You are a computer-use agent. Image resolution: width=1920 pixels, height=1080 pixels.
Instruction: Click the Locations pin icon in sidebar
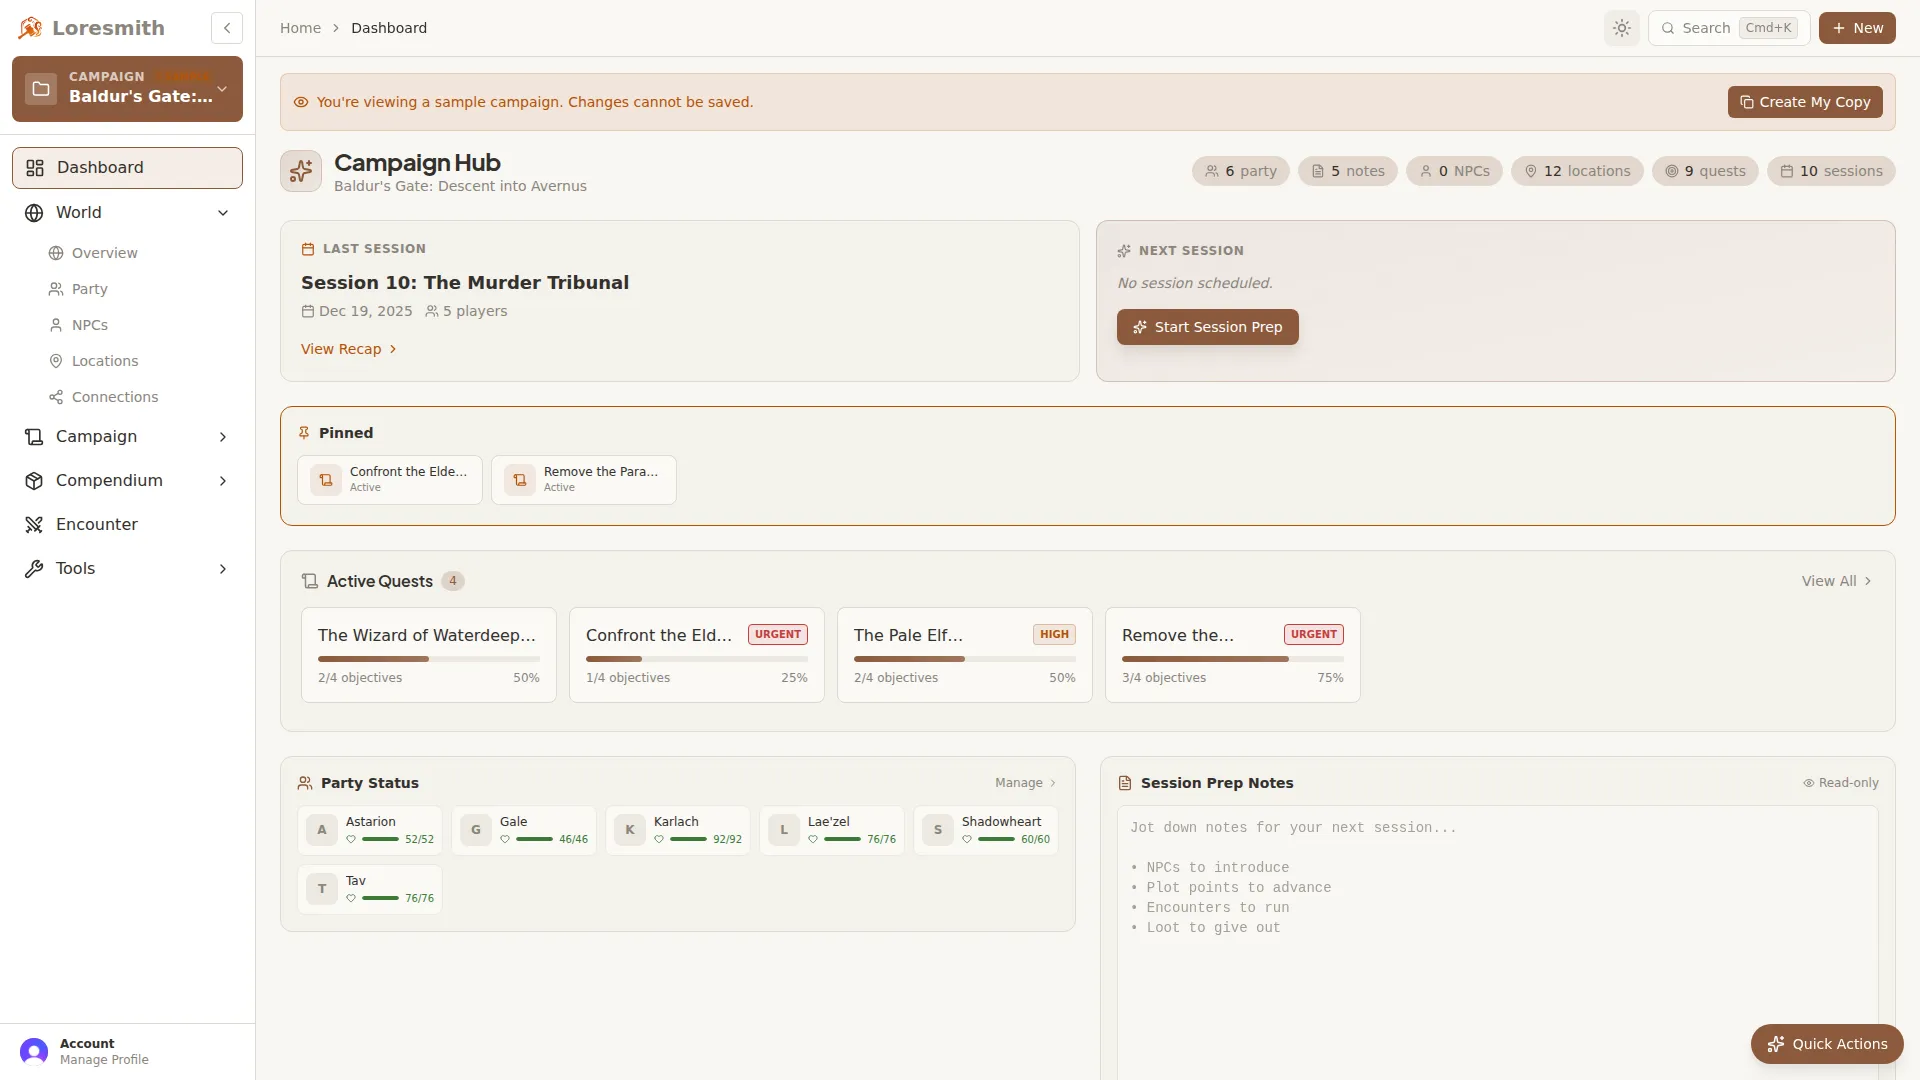[56, 361]
